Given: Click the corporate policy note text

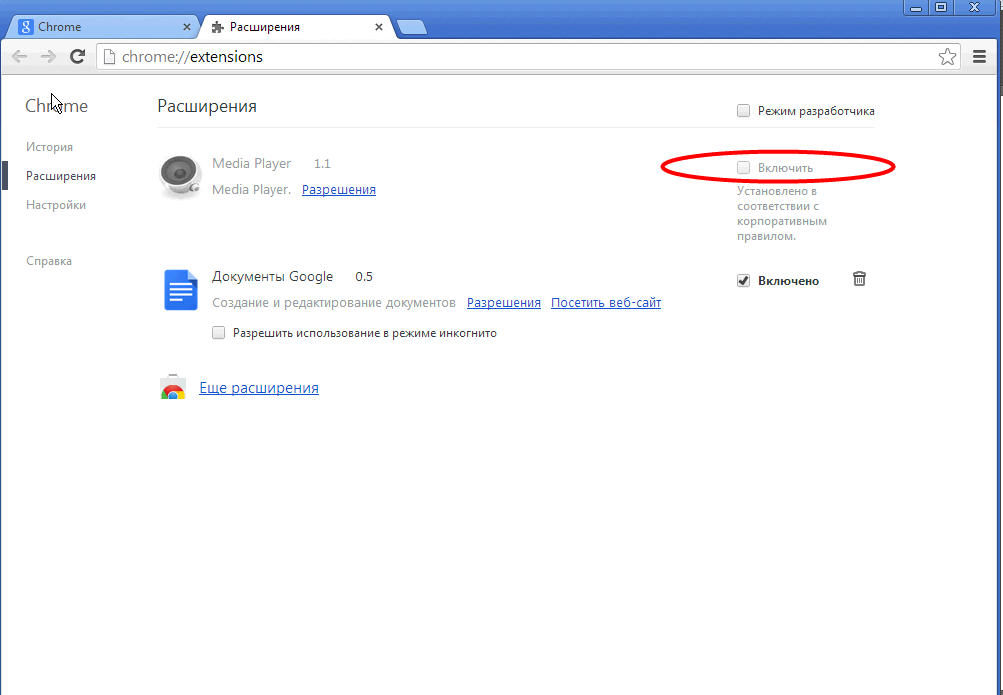Looking at the screenshot, I should (x=782, y=214).
